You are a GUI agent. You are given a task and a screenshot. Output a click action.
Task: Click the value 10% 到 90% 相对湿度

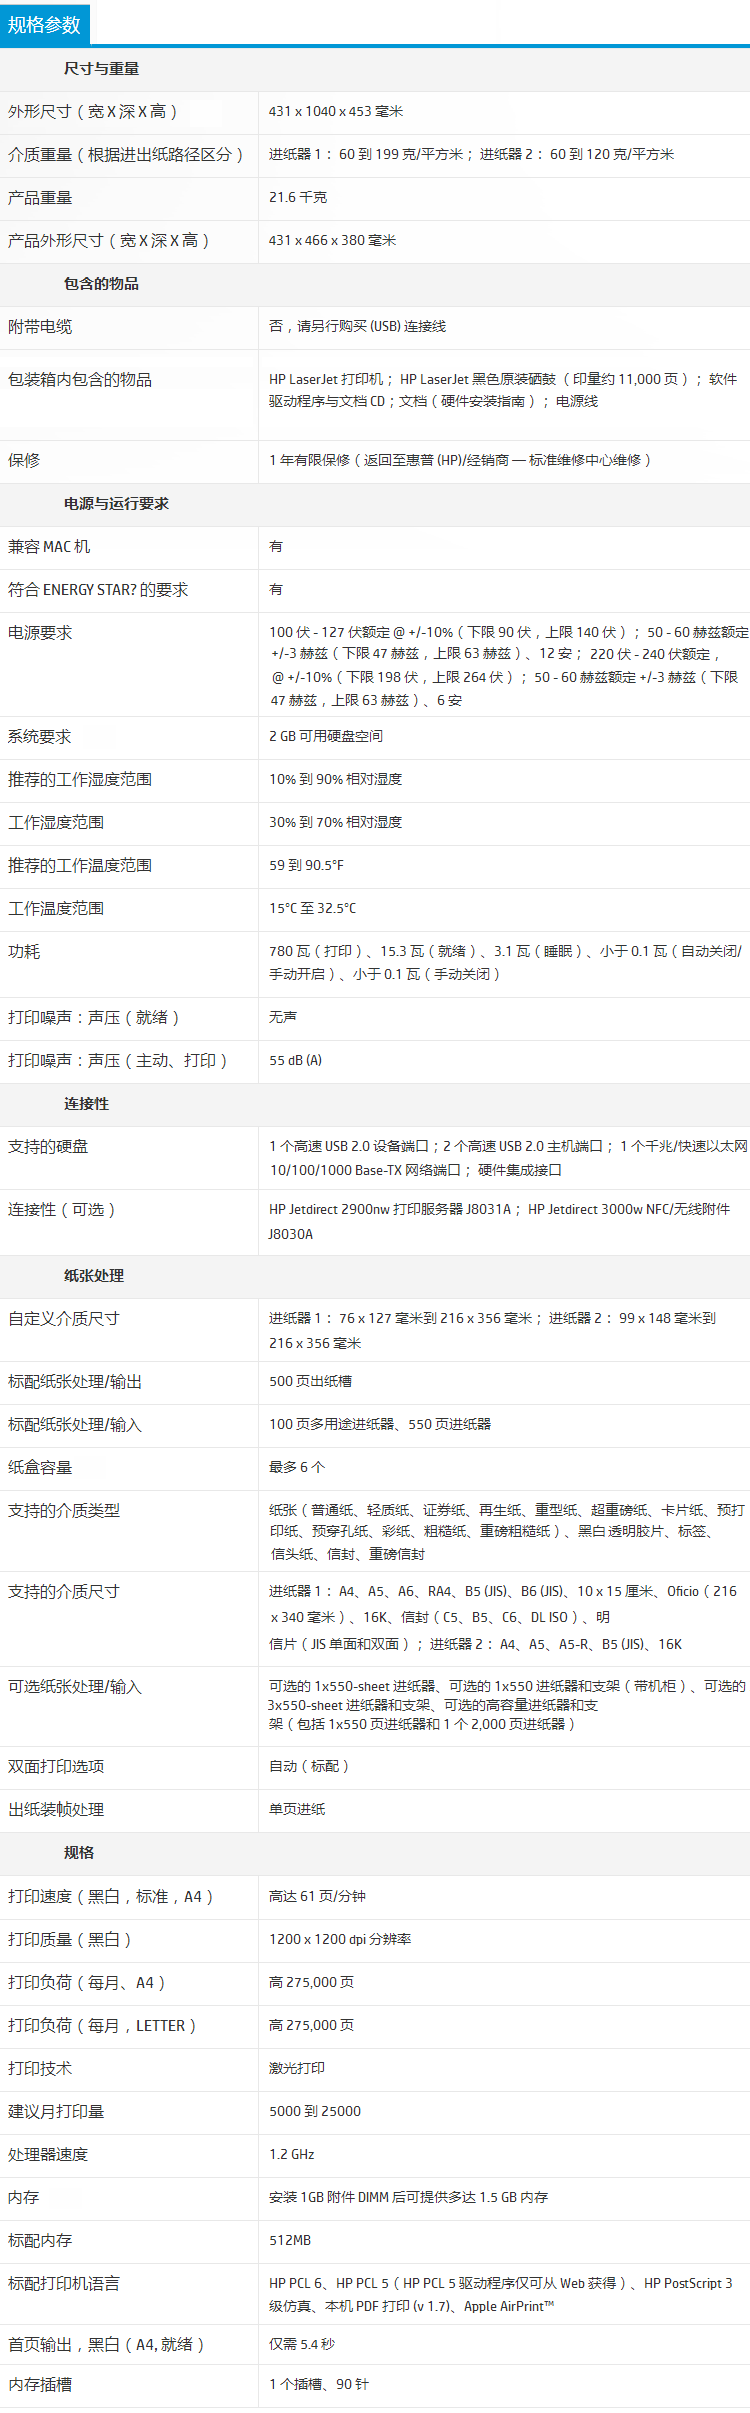pos(336,779)
